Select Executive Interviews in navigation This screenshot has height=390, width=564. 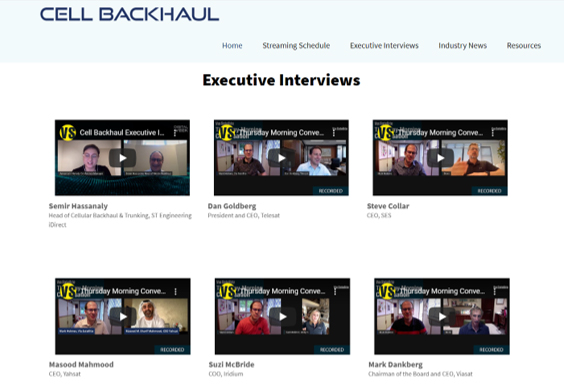pyautogui.click(x=384, y=46)
